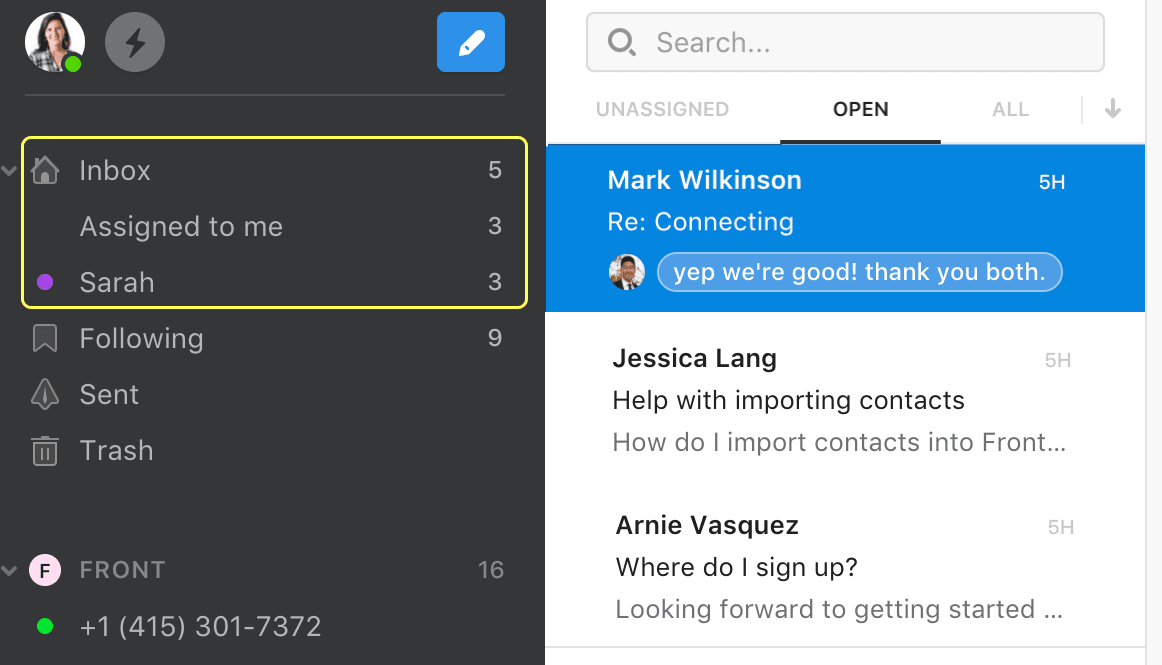The width and height of the screenshot is (1162, 665).
Task: Open the Assigned to me folder
Action: point(275,226)
